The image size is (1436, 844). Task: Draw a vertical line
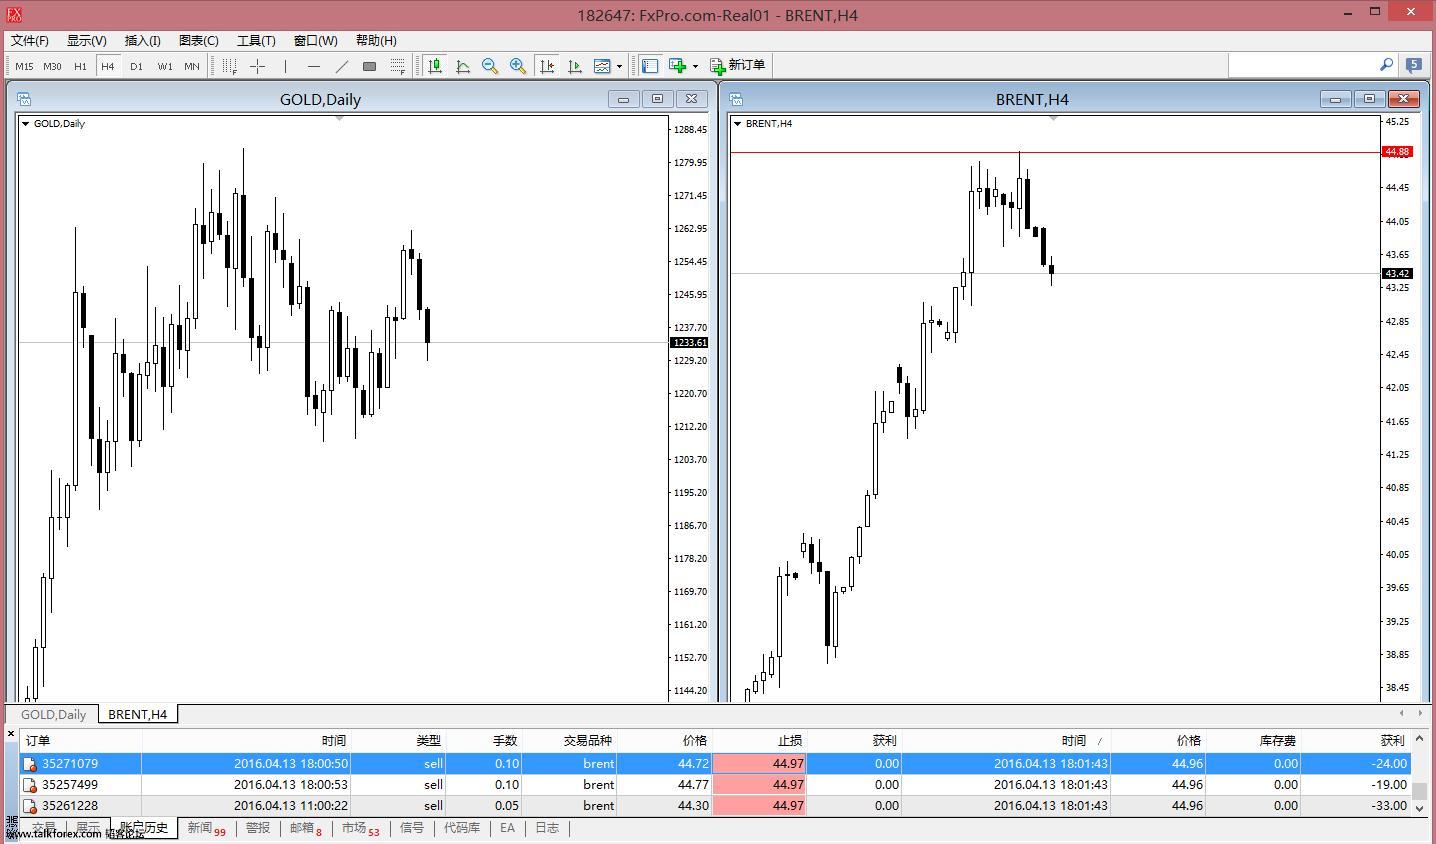pyautogui.click(x=286, y=66)
